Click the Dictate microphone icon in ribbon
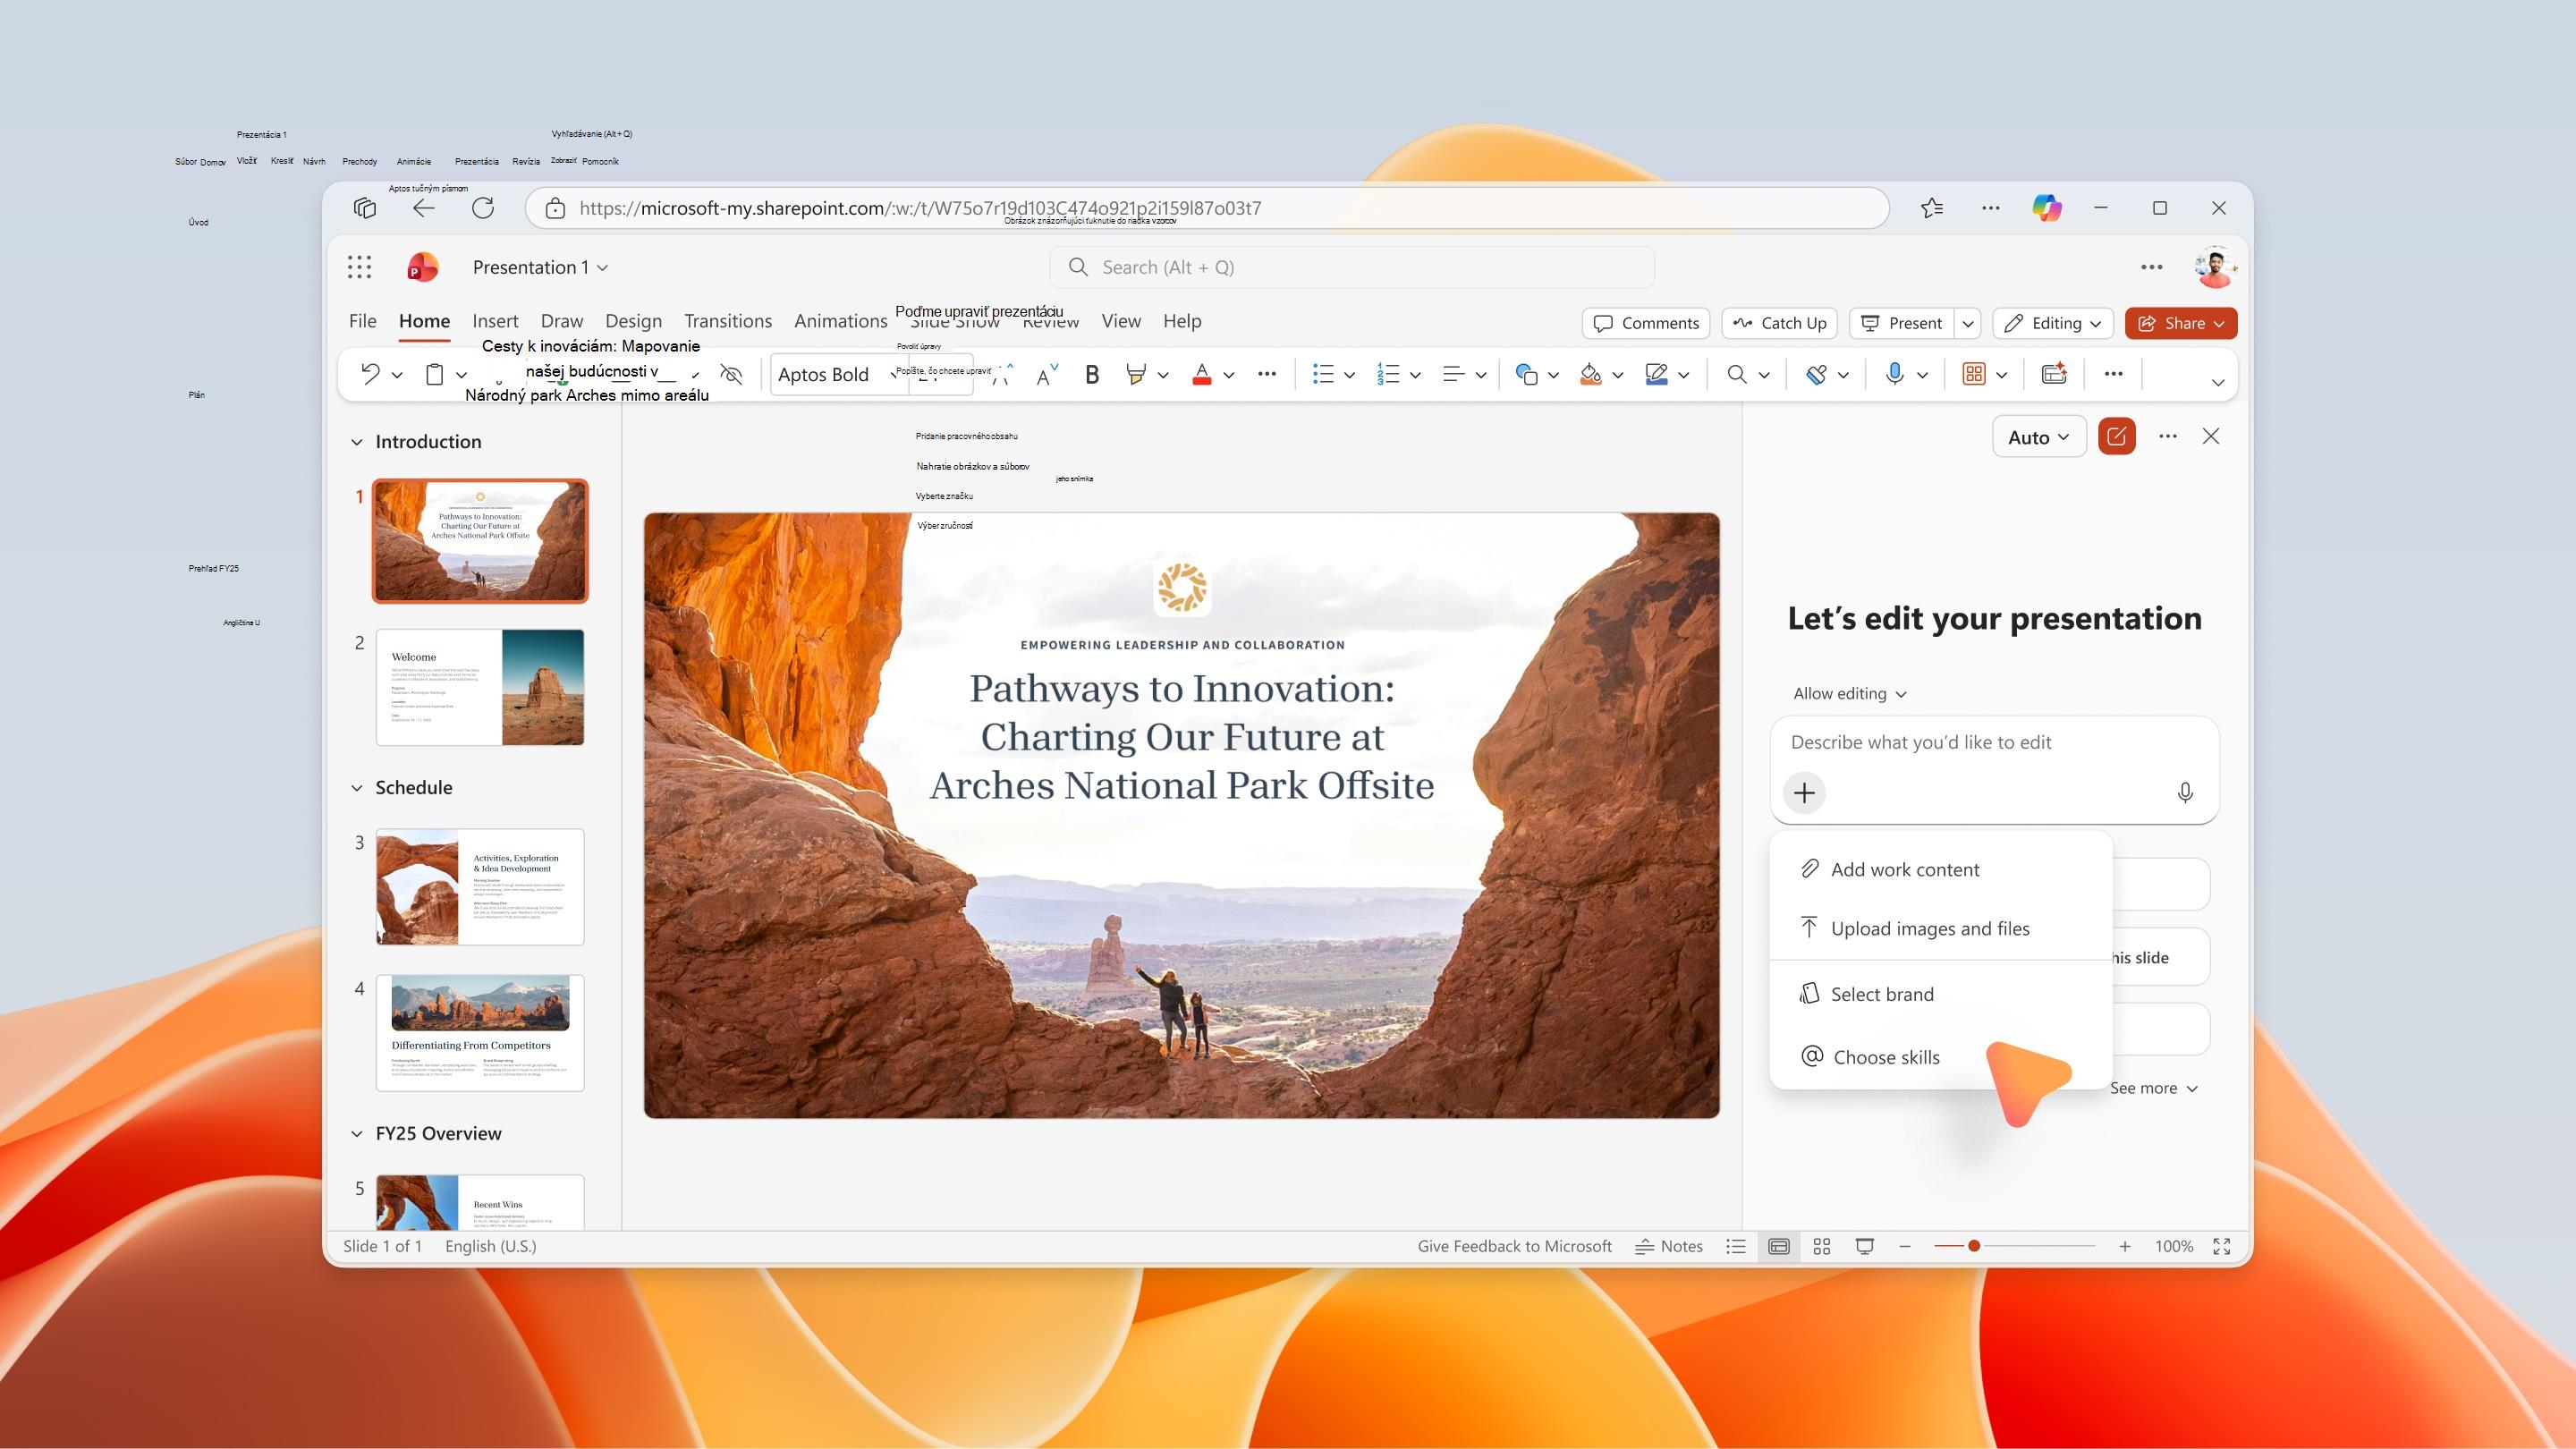 pyautogui.click(x=1894, y=374)
